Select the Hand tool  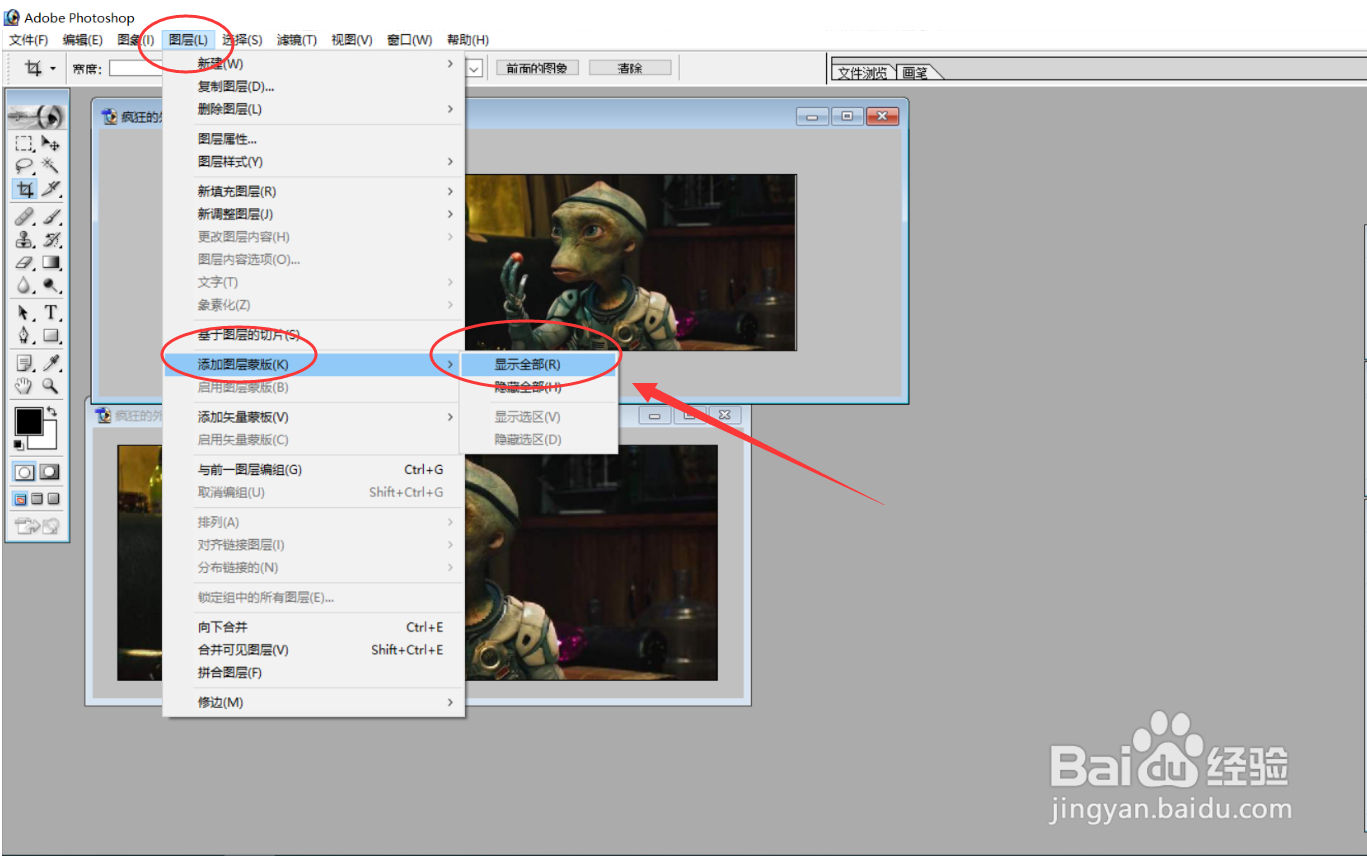tap(25, 386)
